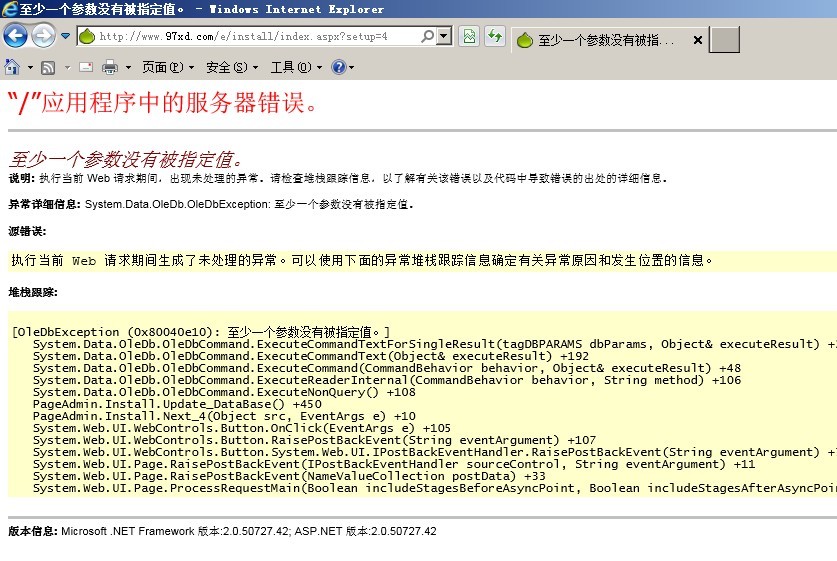Screen dimensions: 837x561
Task: Click the Compatibility View broken-page icon
Action: pos(468,37)
